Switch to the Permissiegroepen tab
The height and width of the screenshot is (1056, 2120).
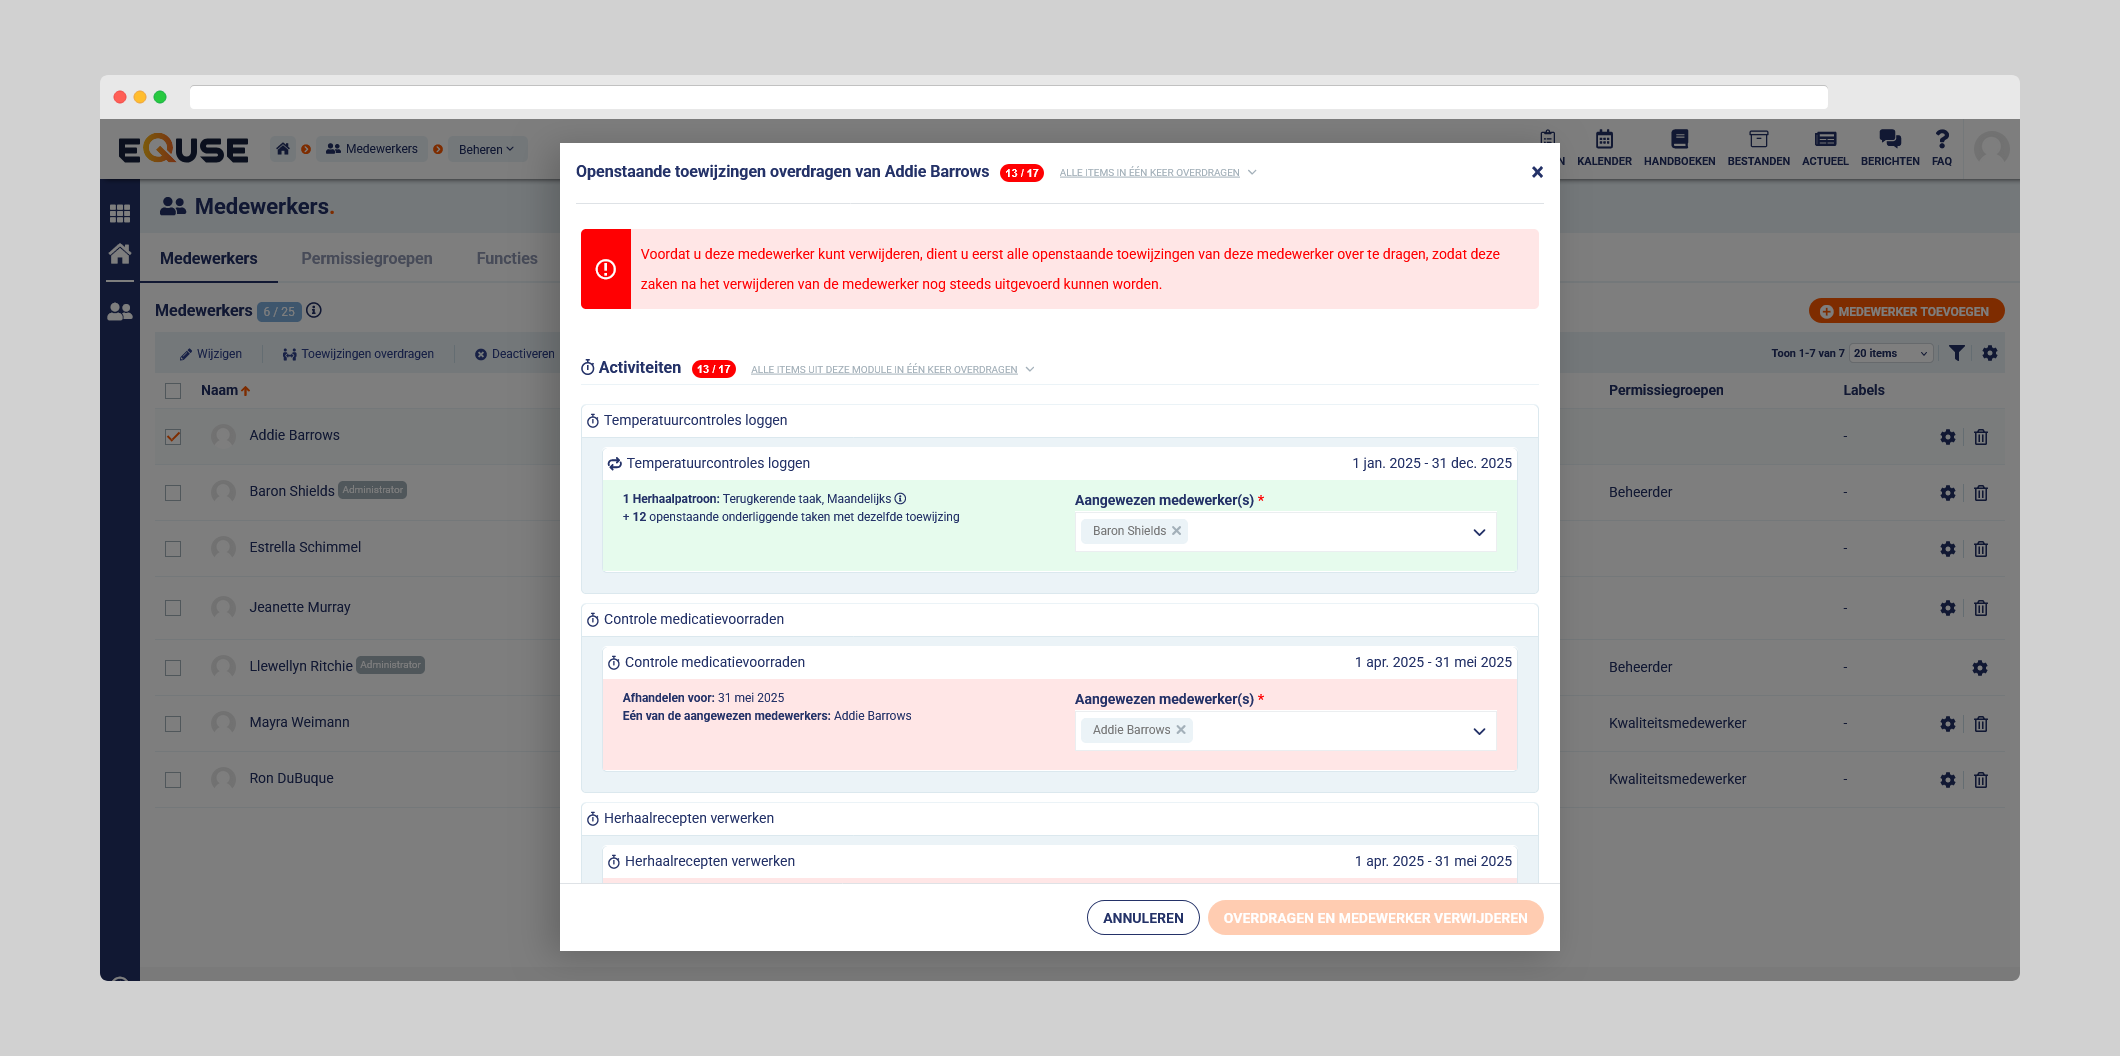(366, 258)
